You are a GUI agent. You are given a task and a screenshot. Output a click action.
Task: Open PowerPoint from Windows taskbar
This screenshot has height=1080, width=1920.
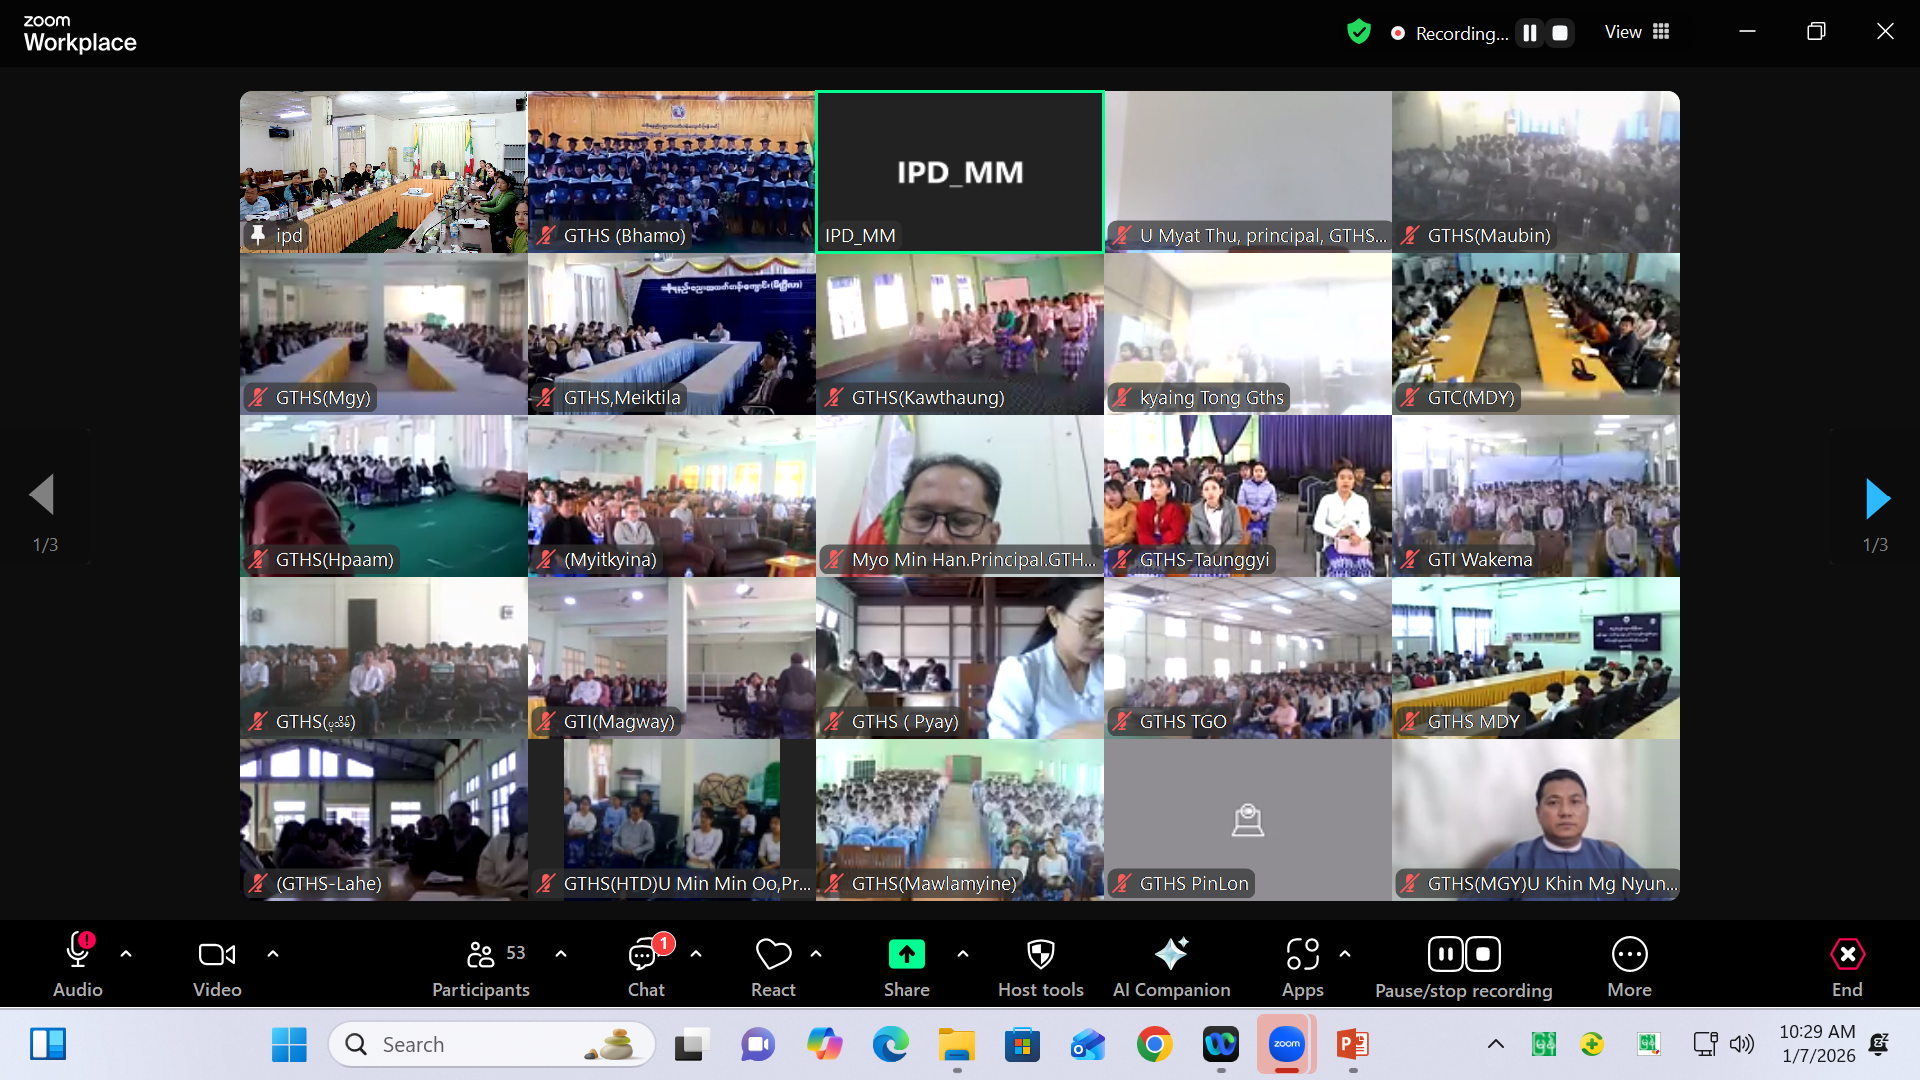[1352, 1045]
